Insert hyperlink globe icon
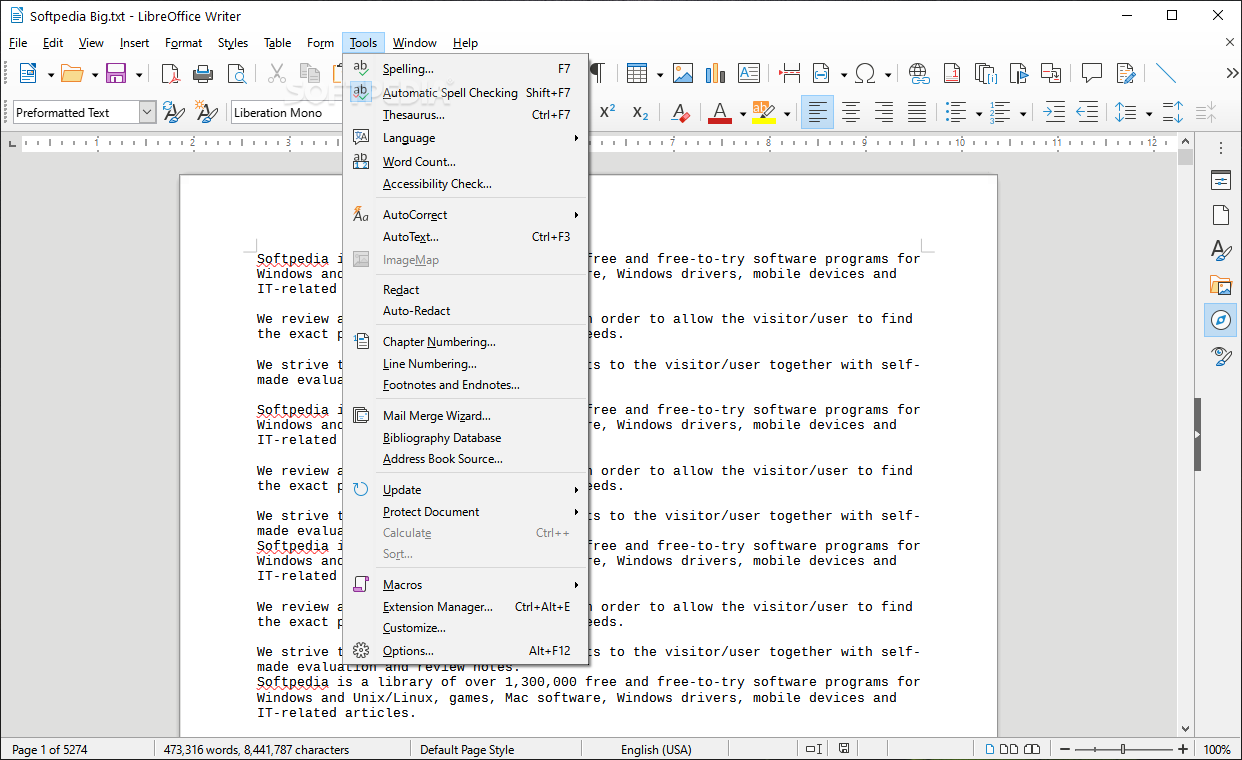 [920, 73]
